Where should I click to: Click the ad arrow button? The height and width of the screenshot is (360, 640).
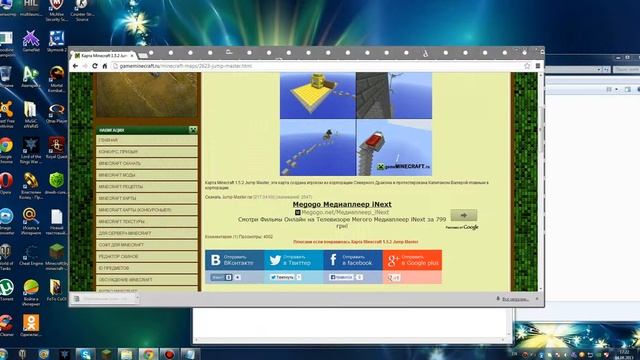464,215
